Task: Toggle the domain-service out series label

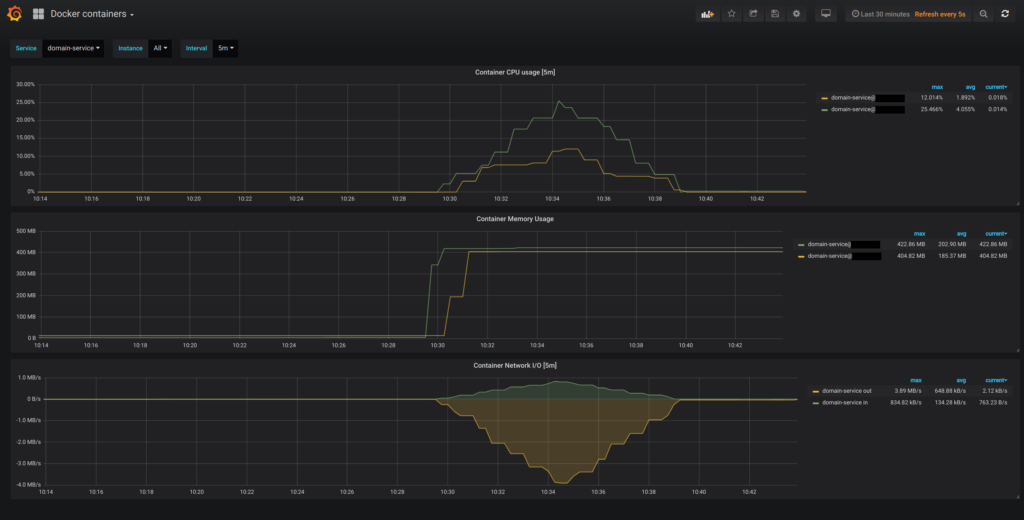Action: click(846, 391)
